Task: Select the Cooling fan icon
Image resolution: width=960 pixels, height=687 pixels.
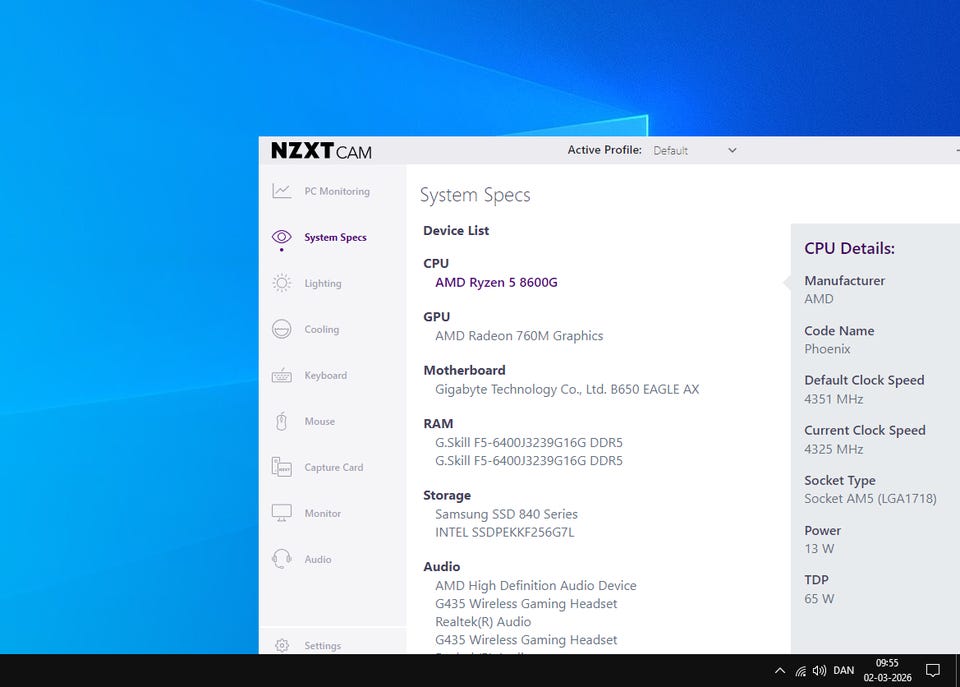Action: tap(282, 329)
